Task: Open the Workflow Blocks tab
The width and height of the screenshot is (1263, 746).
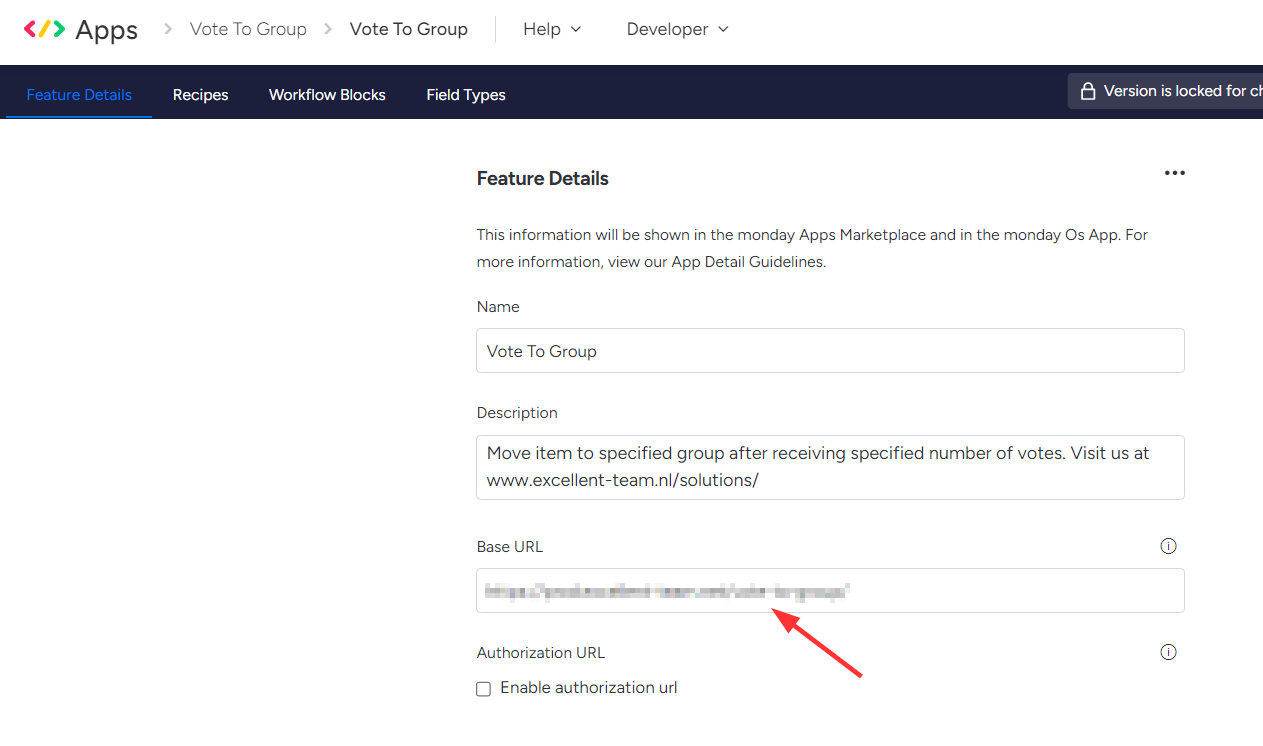Action: click(x=327, y=95)
